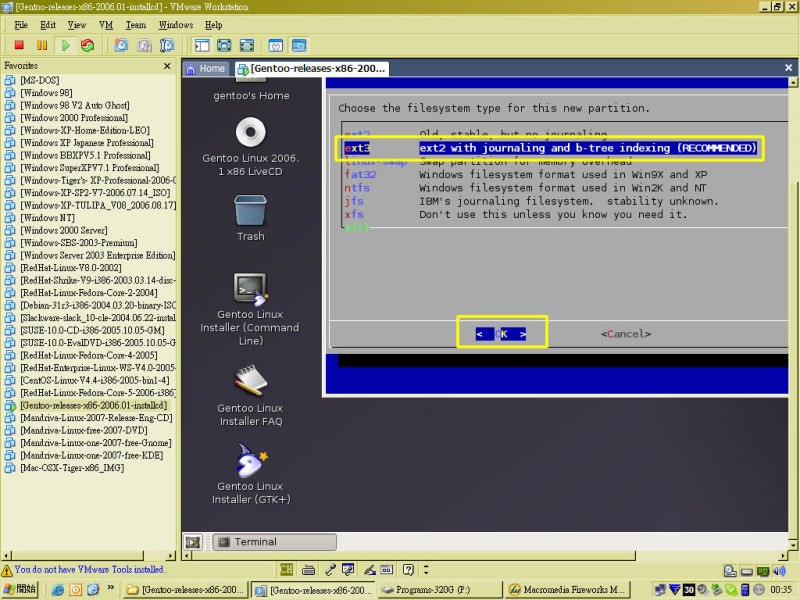Toggle the sidebar show/hide toolbar icon
This screenshot has height=600, width=800.
202,45
